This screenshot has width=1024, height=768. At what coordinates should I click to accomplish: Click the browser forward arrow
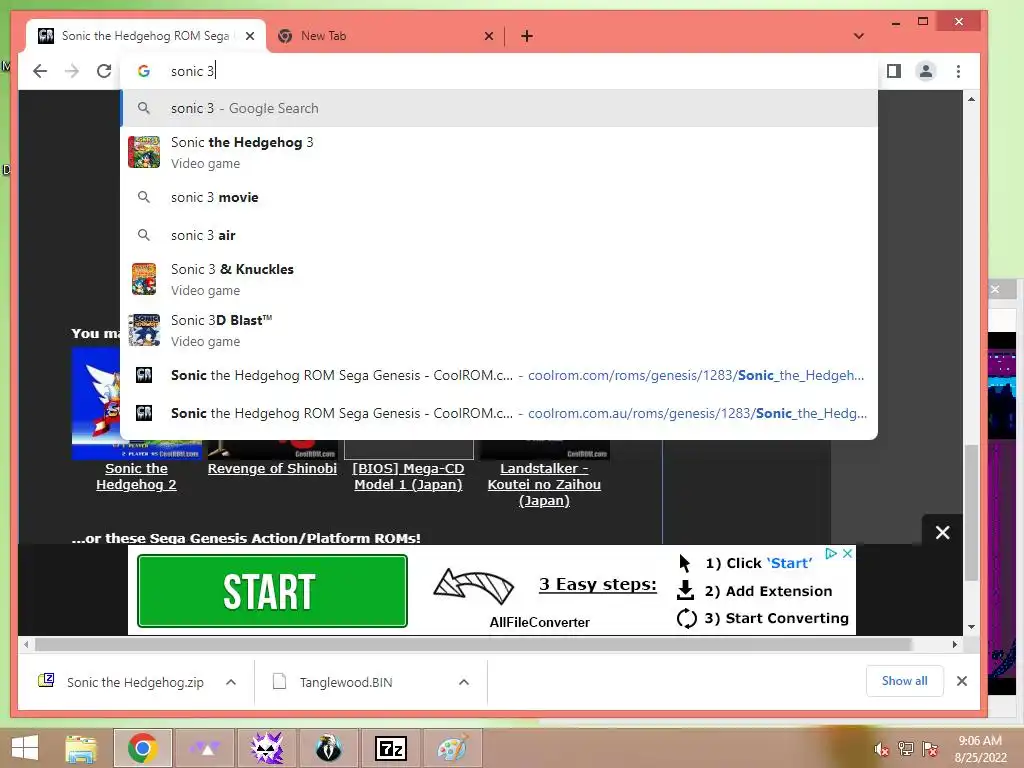pyautogui.click(x=72, y=71)
